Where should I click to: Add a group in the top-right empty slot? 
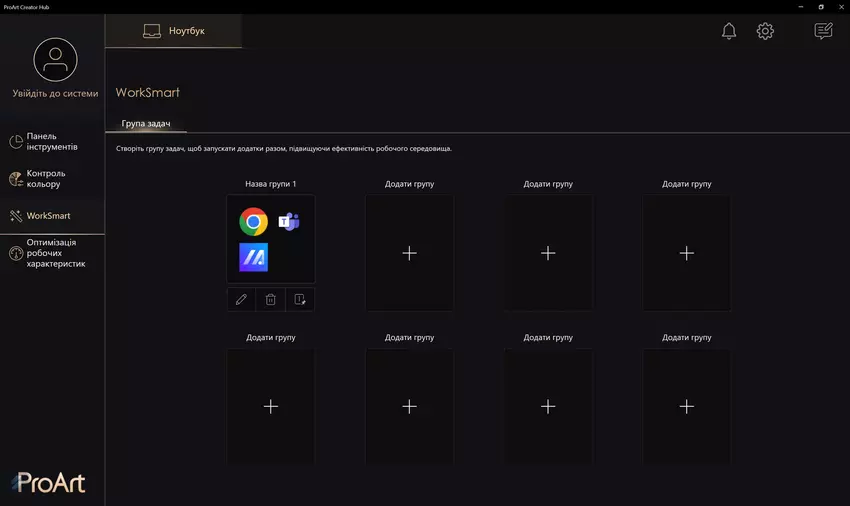pyautogui.click(x=686, y=253)
